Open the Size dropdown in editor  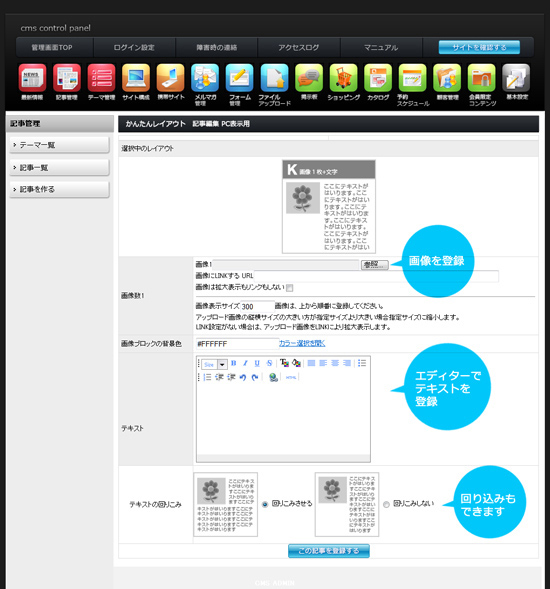(x=214, y=364)
